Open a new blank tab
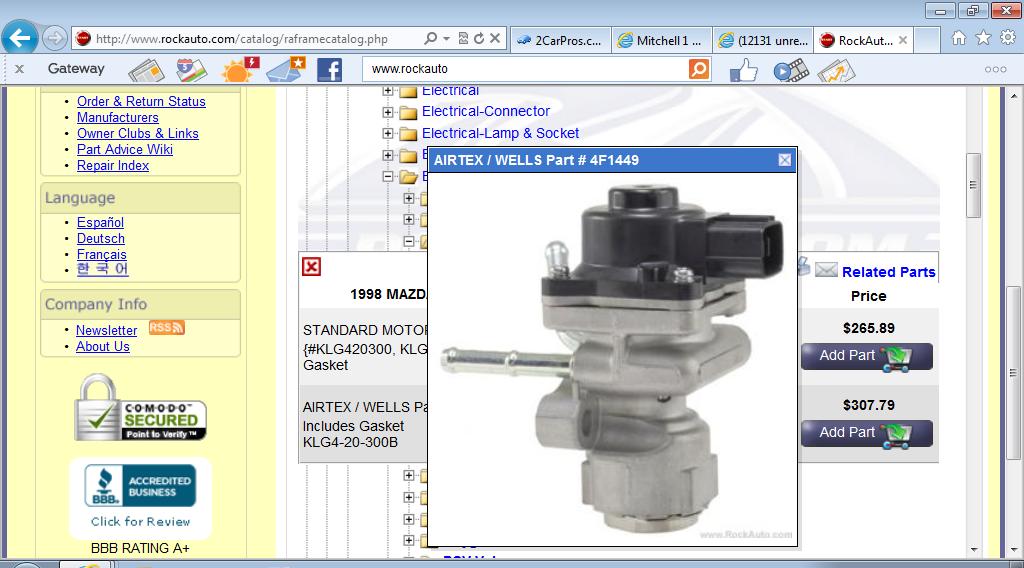1024x568 pixels. pos(927,40)
